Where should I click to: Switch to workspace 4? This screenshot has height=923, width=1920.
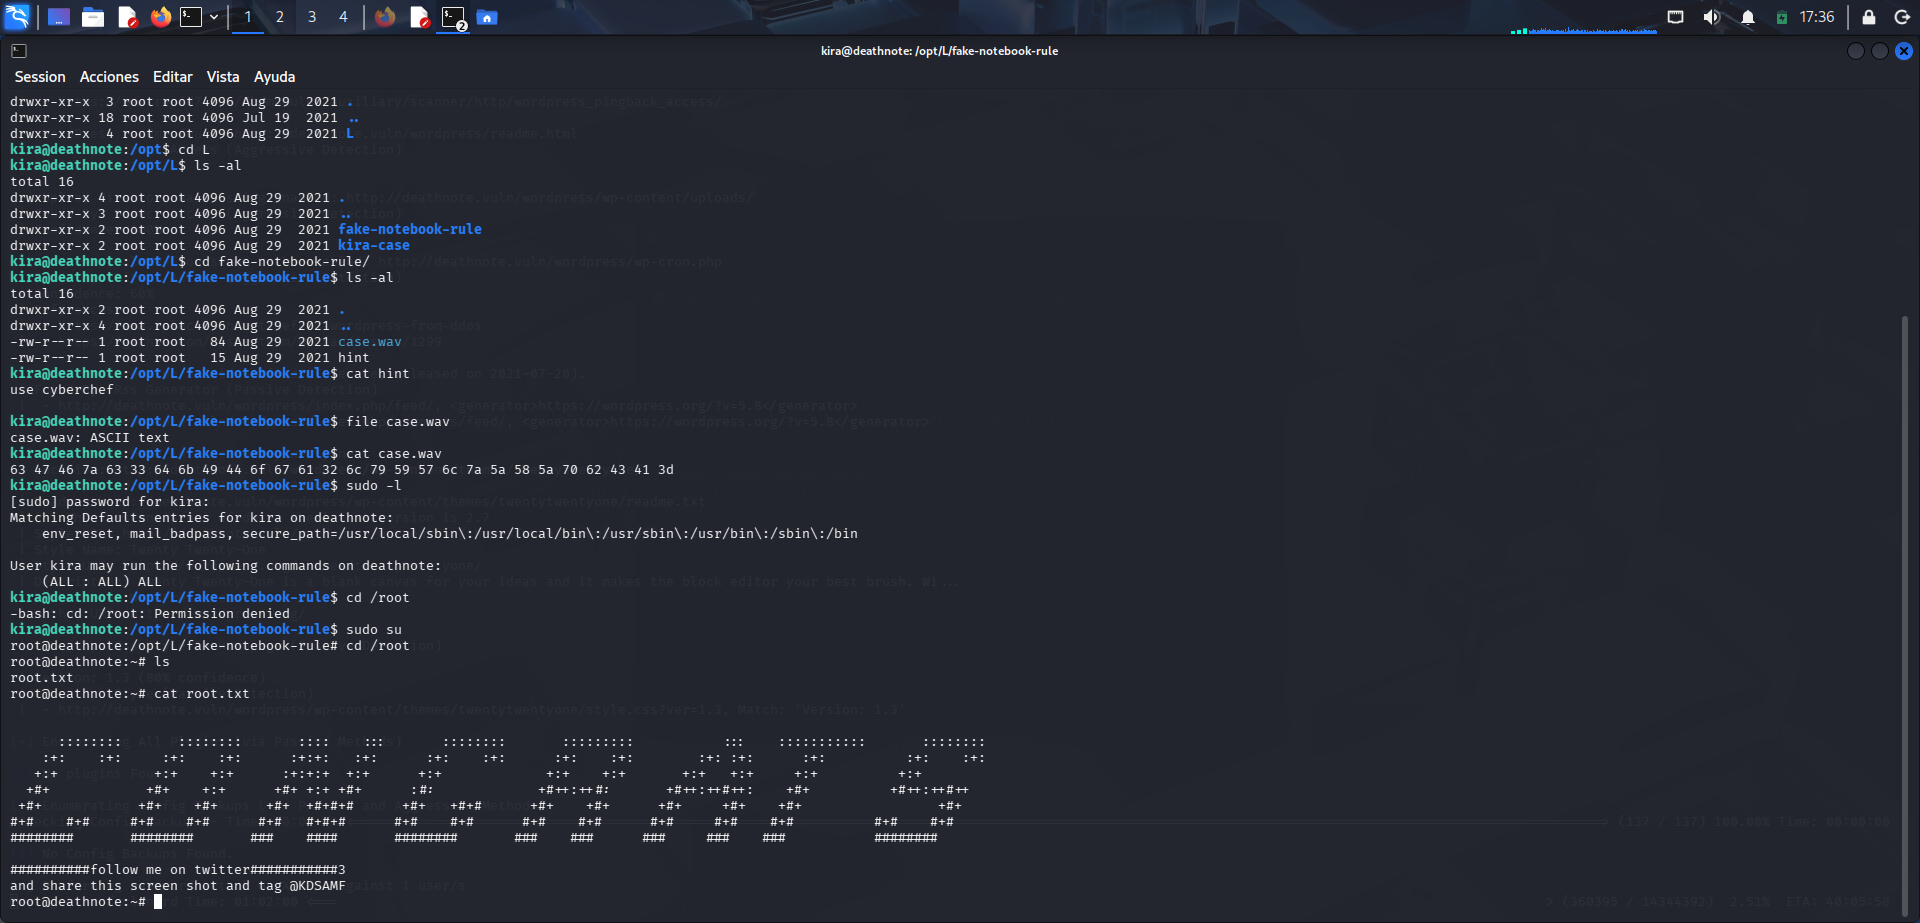343,17
